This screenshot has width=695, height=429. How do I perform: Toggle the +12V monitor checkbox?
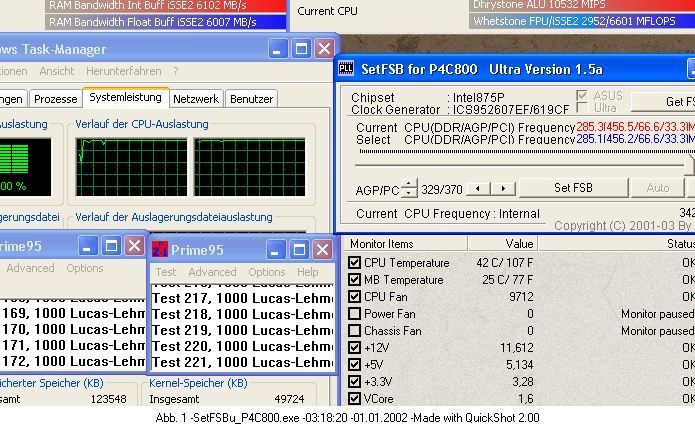point(354,347)
